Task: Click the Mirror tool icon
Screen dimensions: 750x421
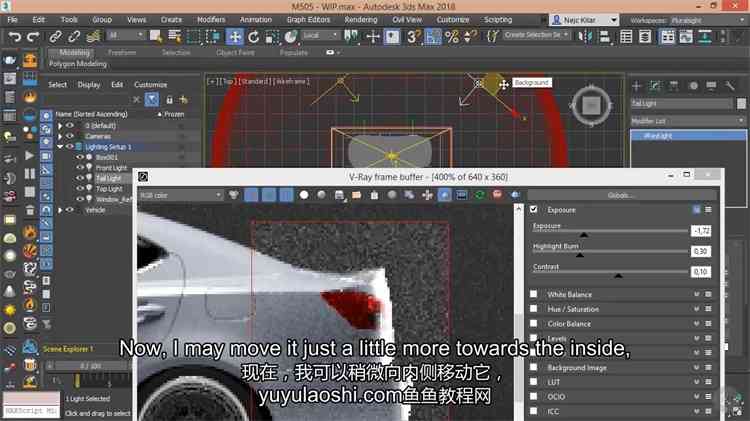Action: [x=585, y=36]
